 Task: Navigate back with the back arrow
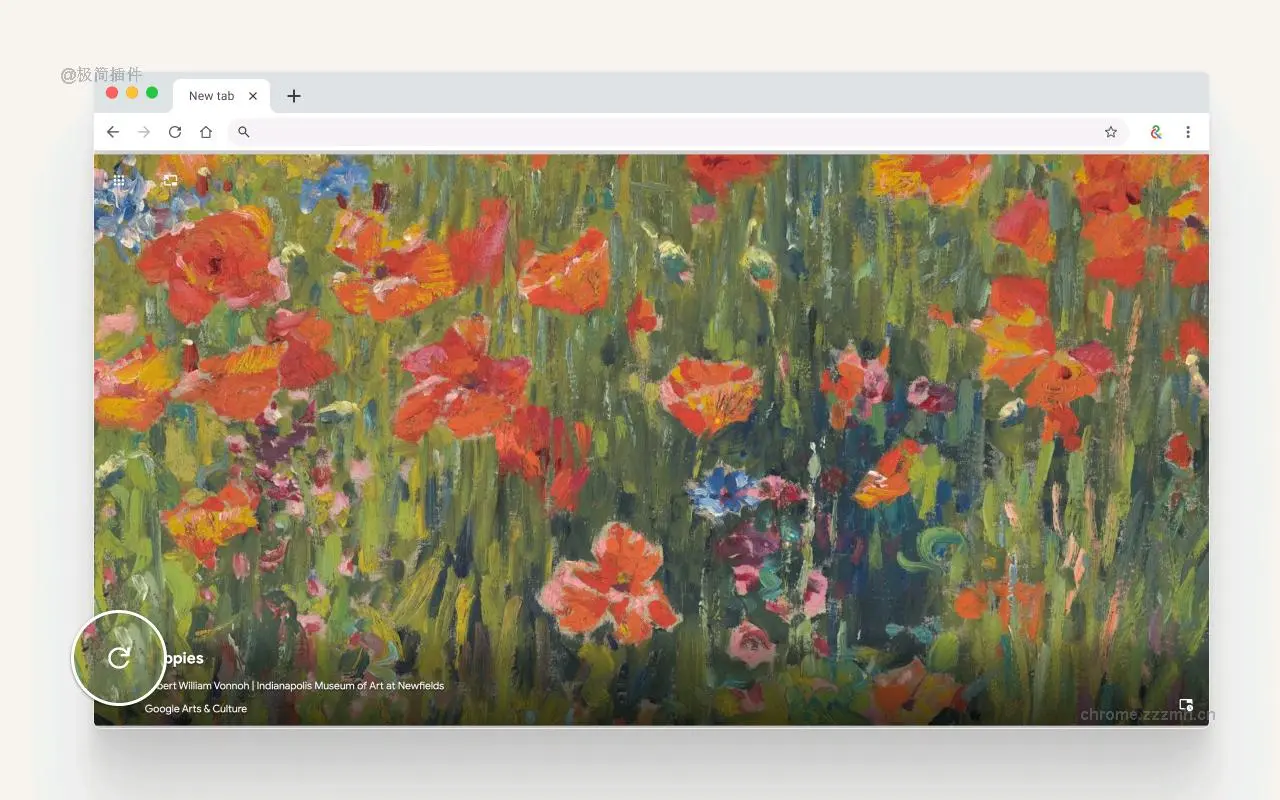pyautogui.click(x=112, y=131)
